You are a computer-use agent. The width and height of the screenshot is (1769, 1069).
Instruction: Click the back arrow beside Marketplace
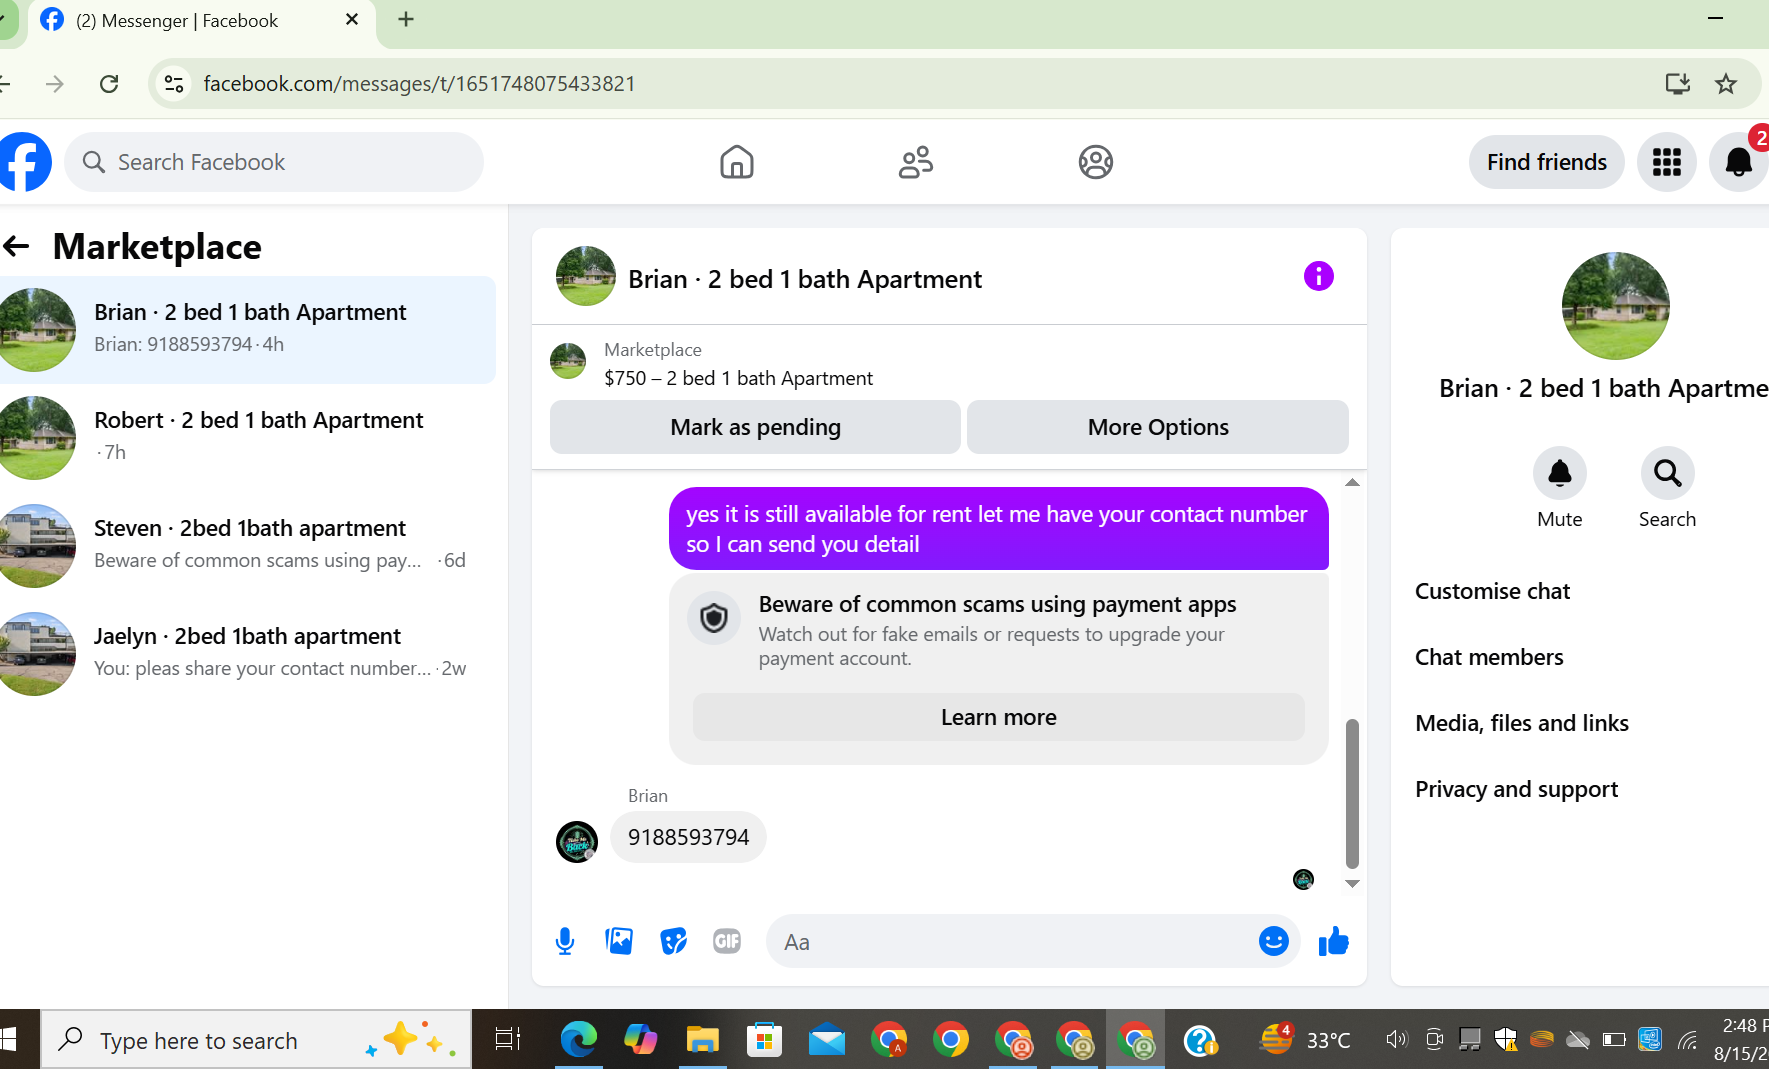click(16, 246)
